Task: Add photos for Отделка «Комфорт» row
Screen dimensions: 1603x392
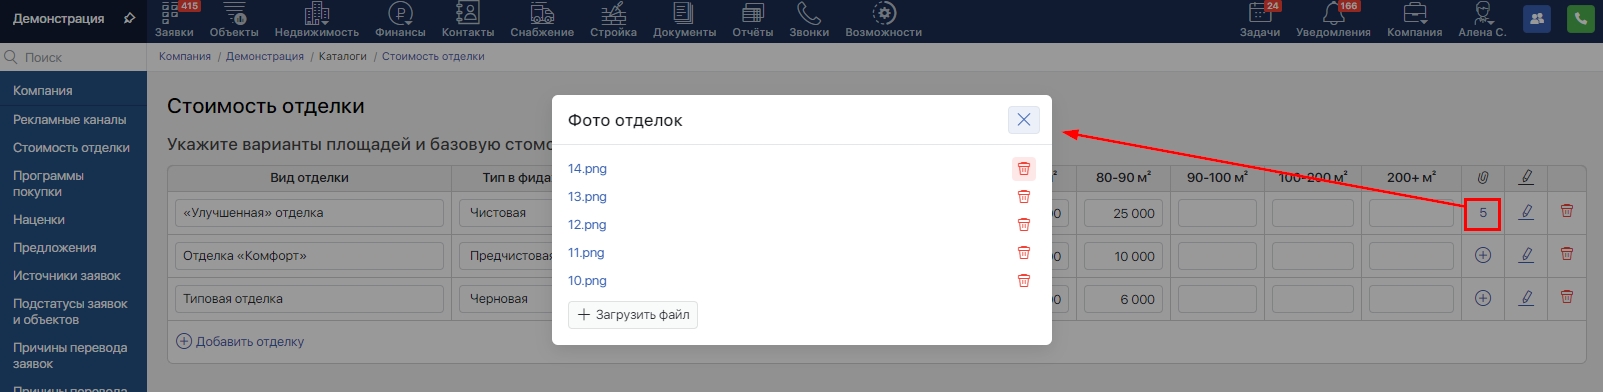Action: 1483,255
